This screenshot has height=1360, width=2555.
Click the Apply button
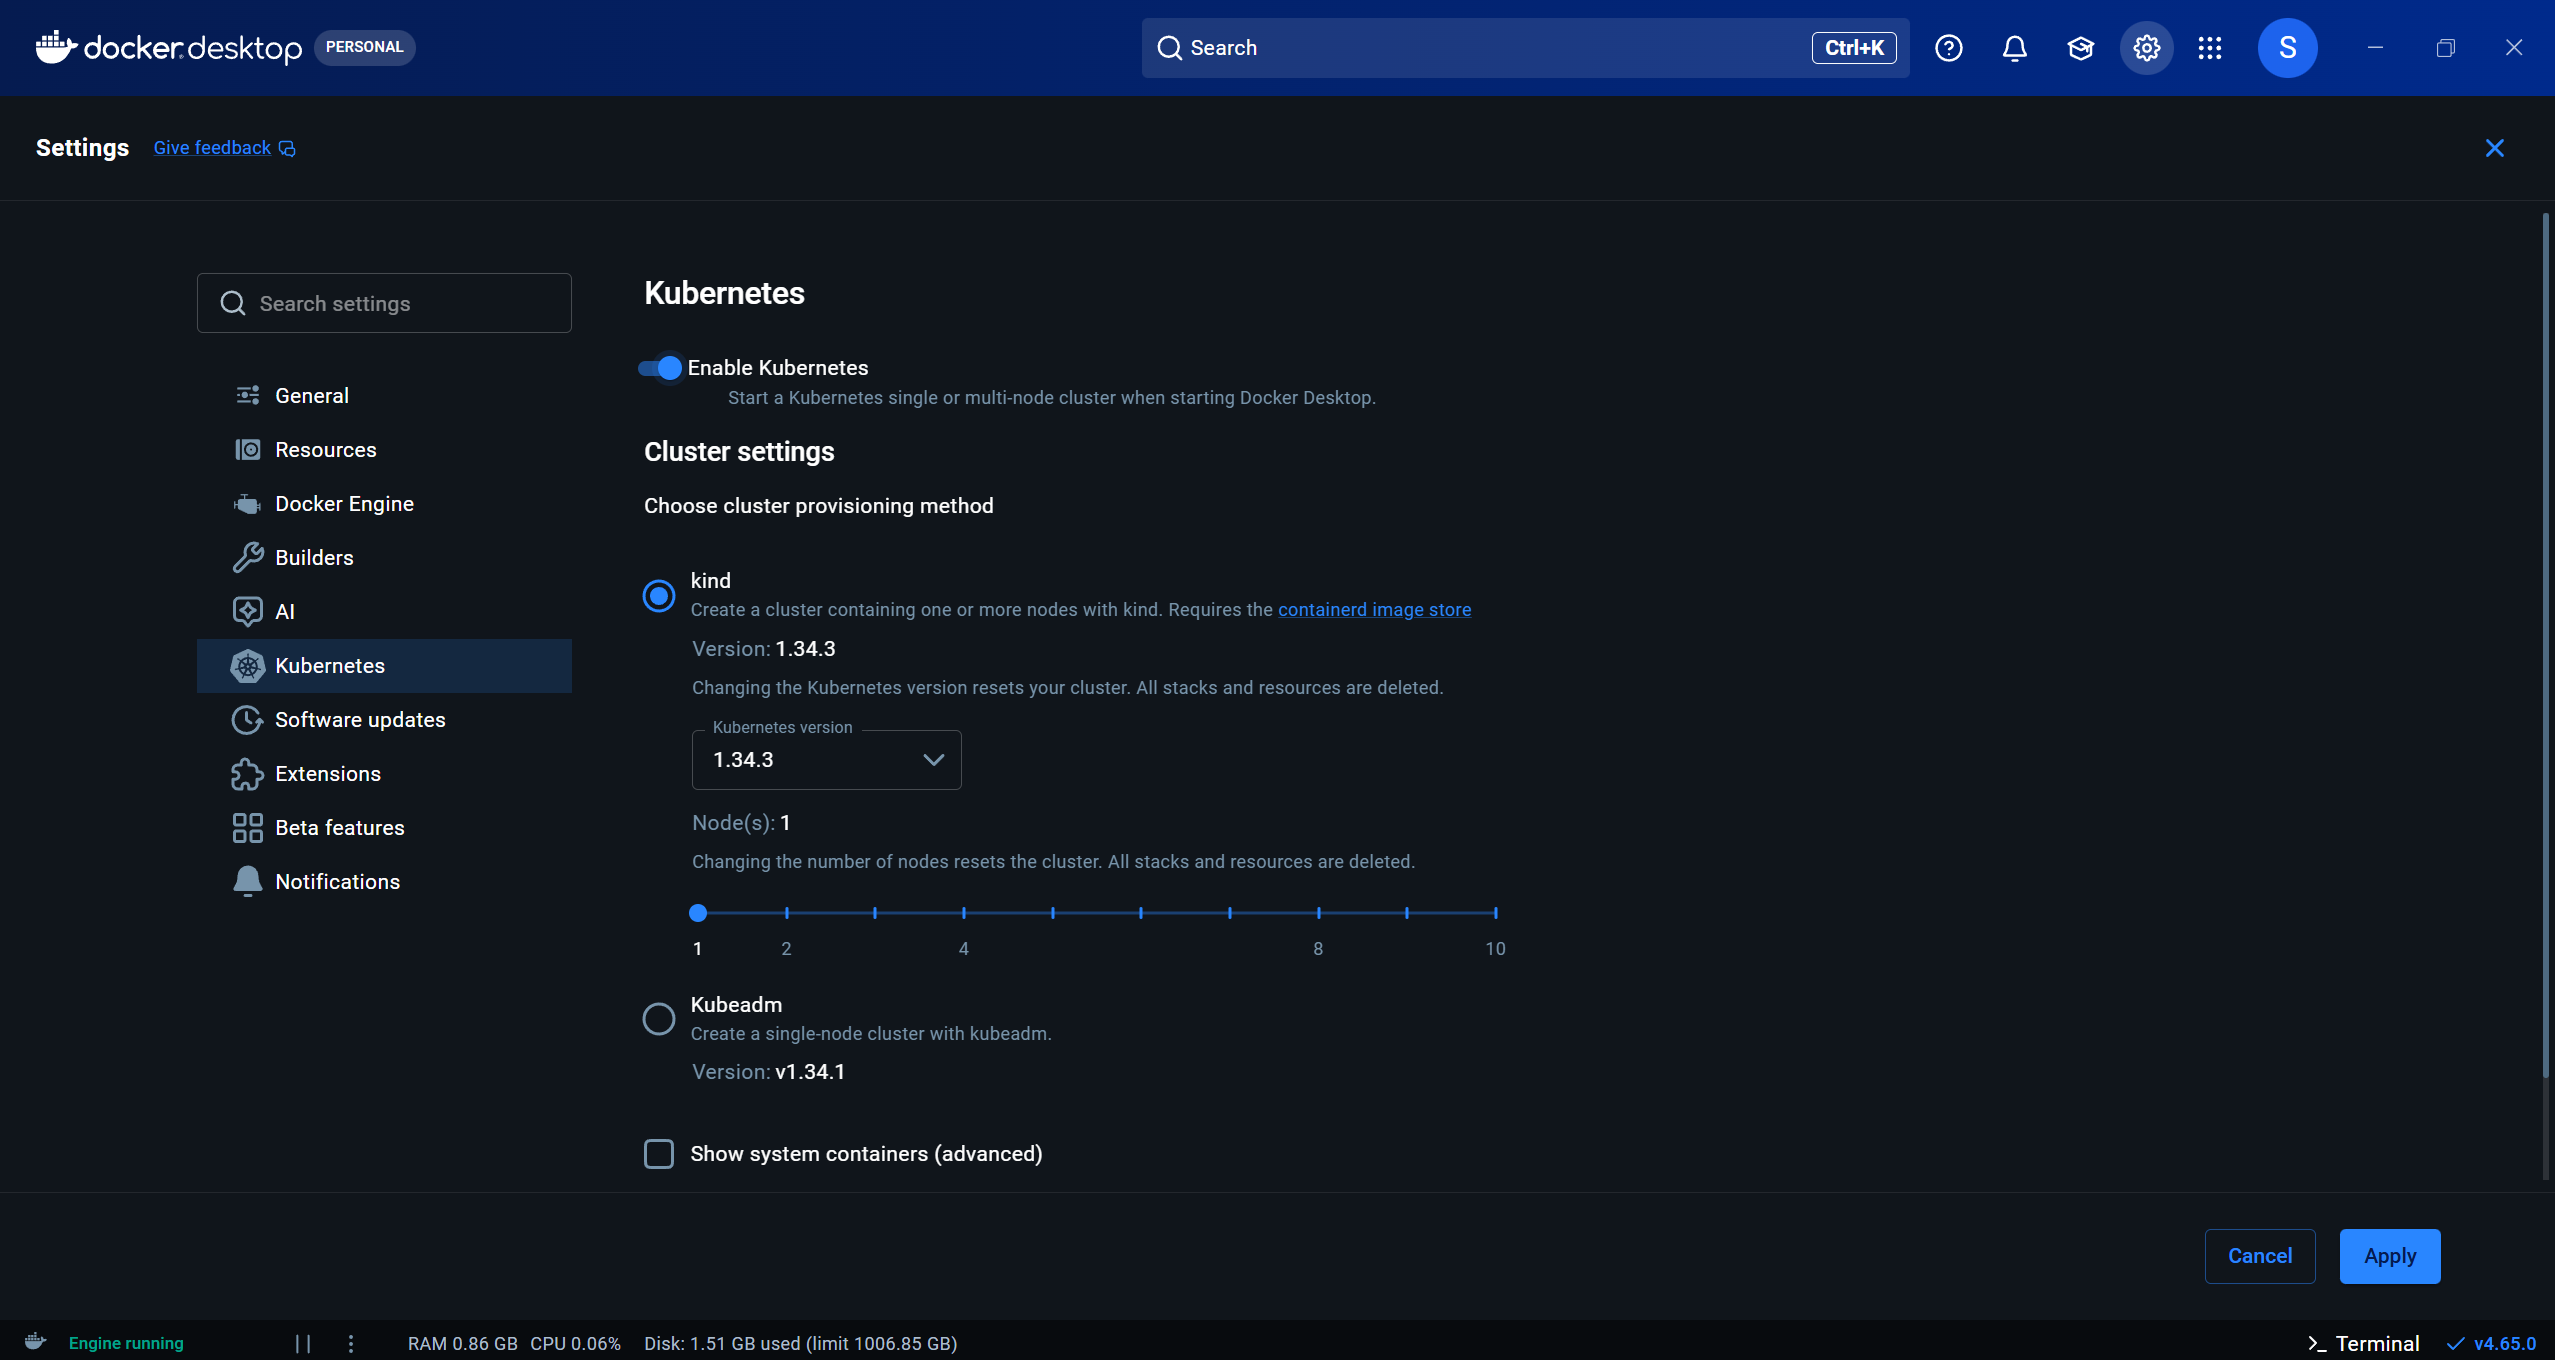2389,1256
